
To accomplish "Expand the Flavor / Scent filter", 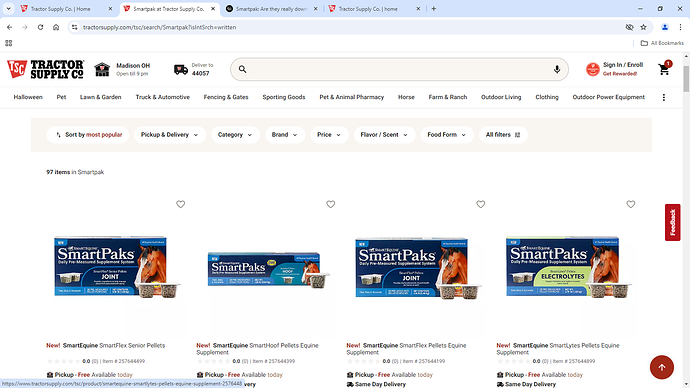I will (384, 135).
